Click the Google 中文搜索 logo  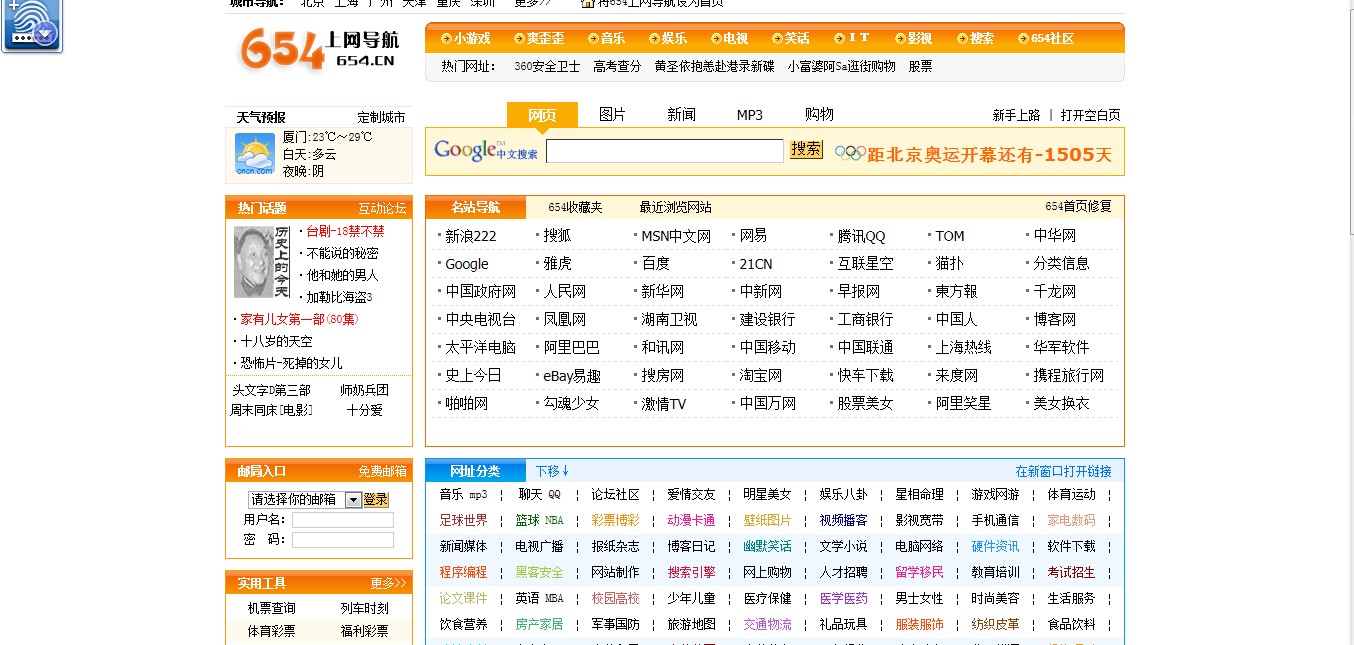pos(486,150)
